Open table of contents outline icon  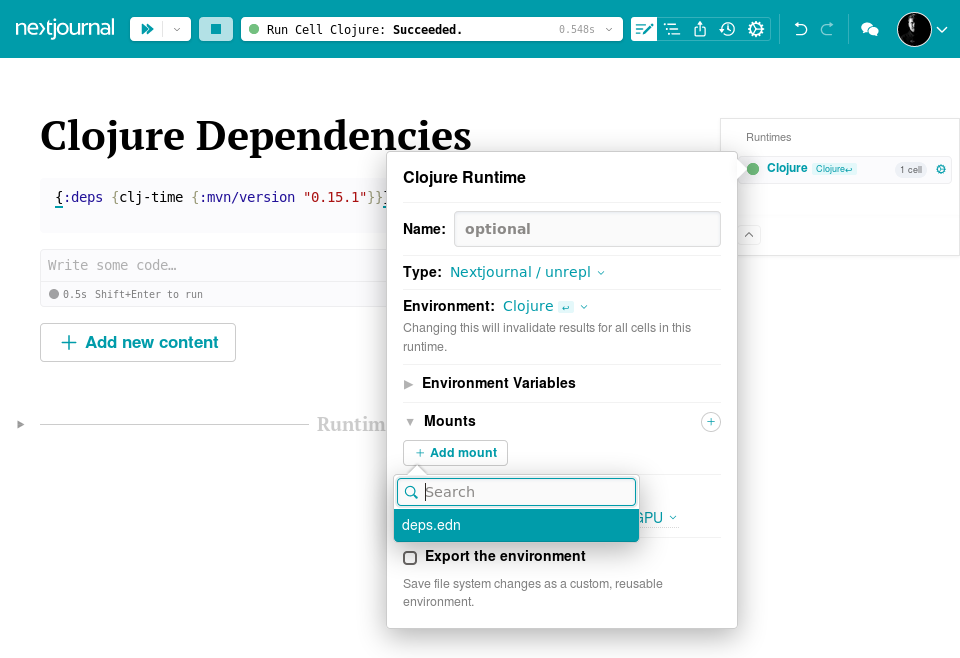(672, 29)
